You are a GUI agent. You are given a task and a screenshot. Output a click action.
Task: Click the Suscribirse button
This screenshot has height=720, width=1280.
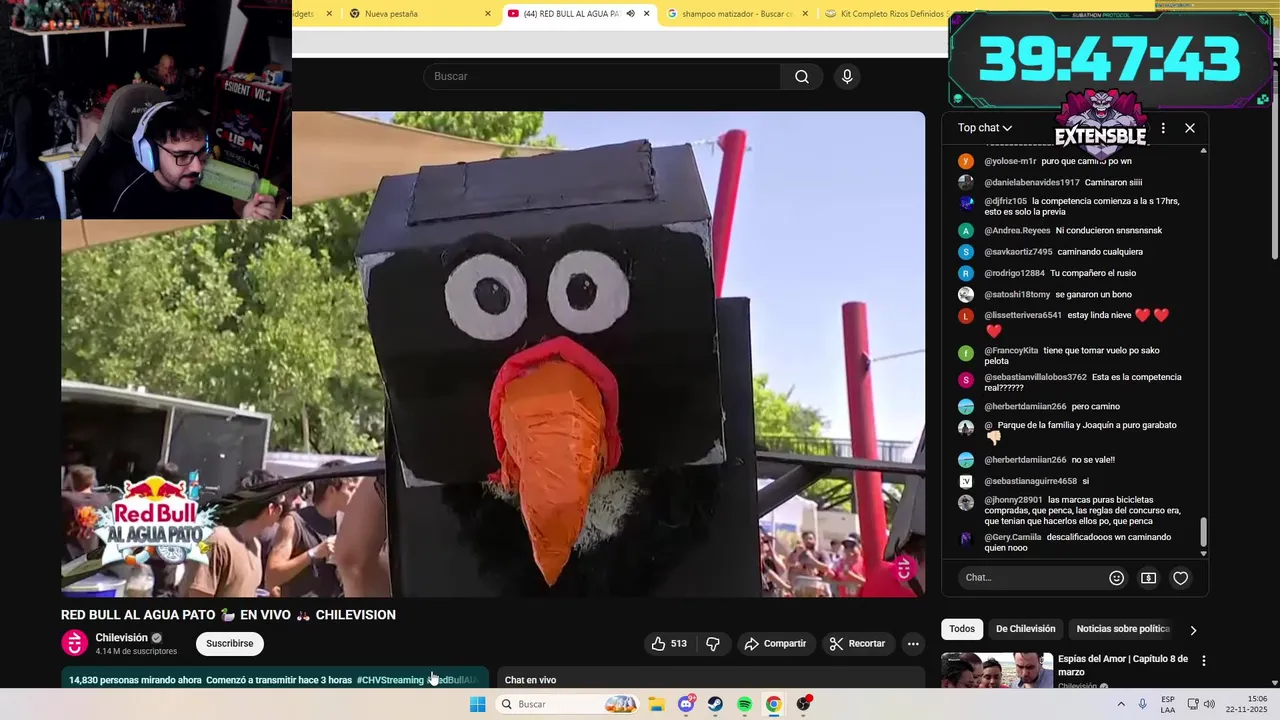coord(229,643)
